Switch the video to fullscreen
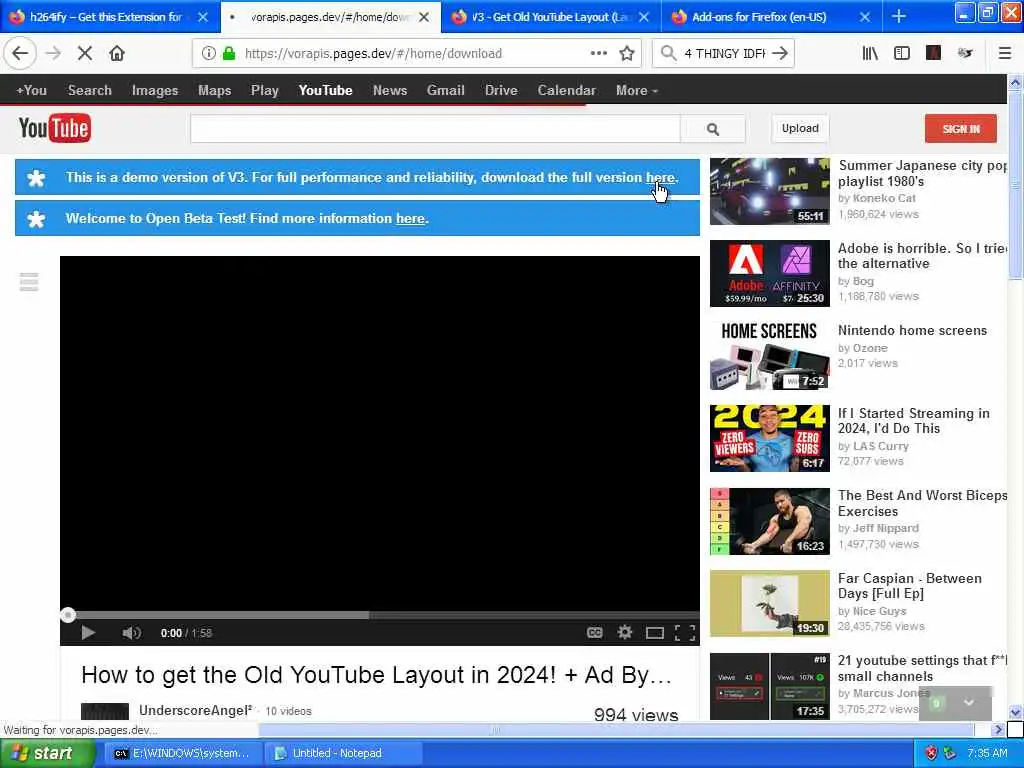This screenshot has height=768, width=1024. coord(684,632)
